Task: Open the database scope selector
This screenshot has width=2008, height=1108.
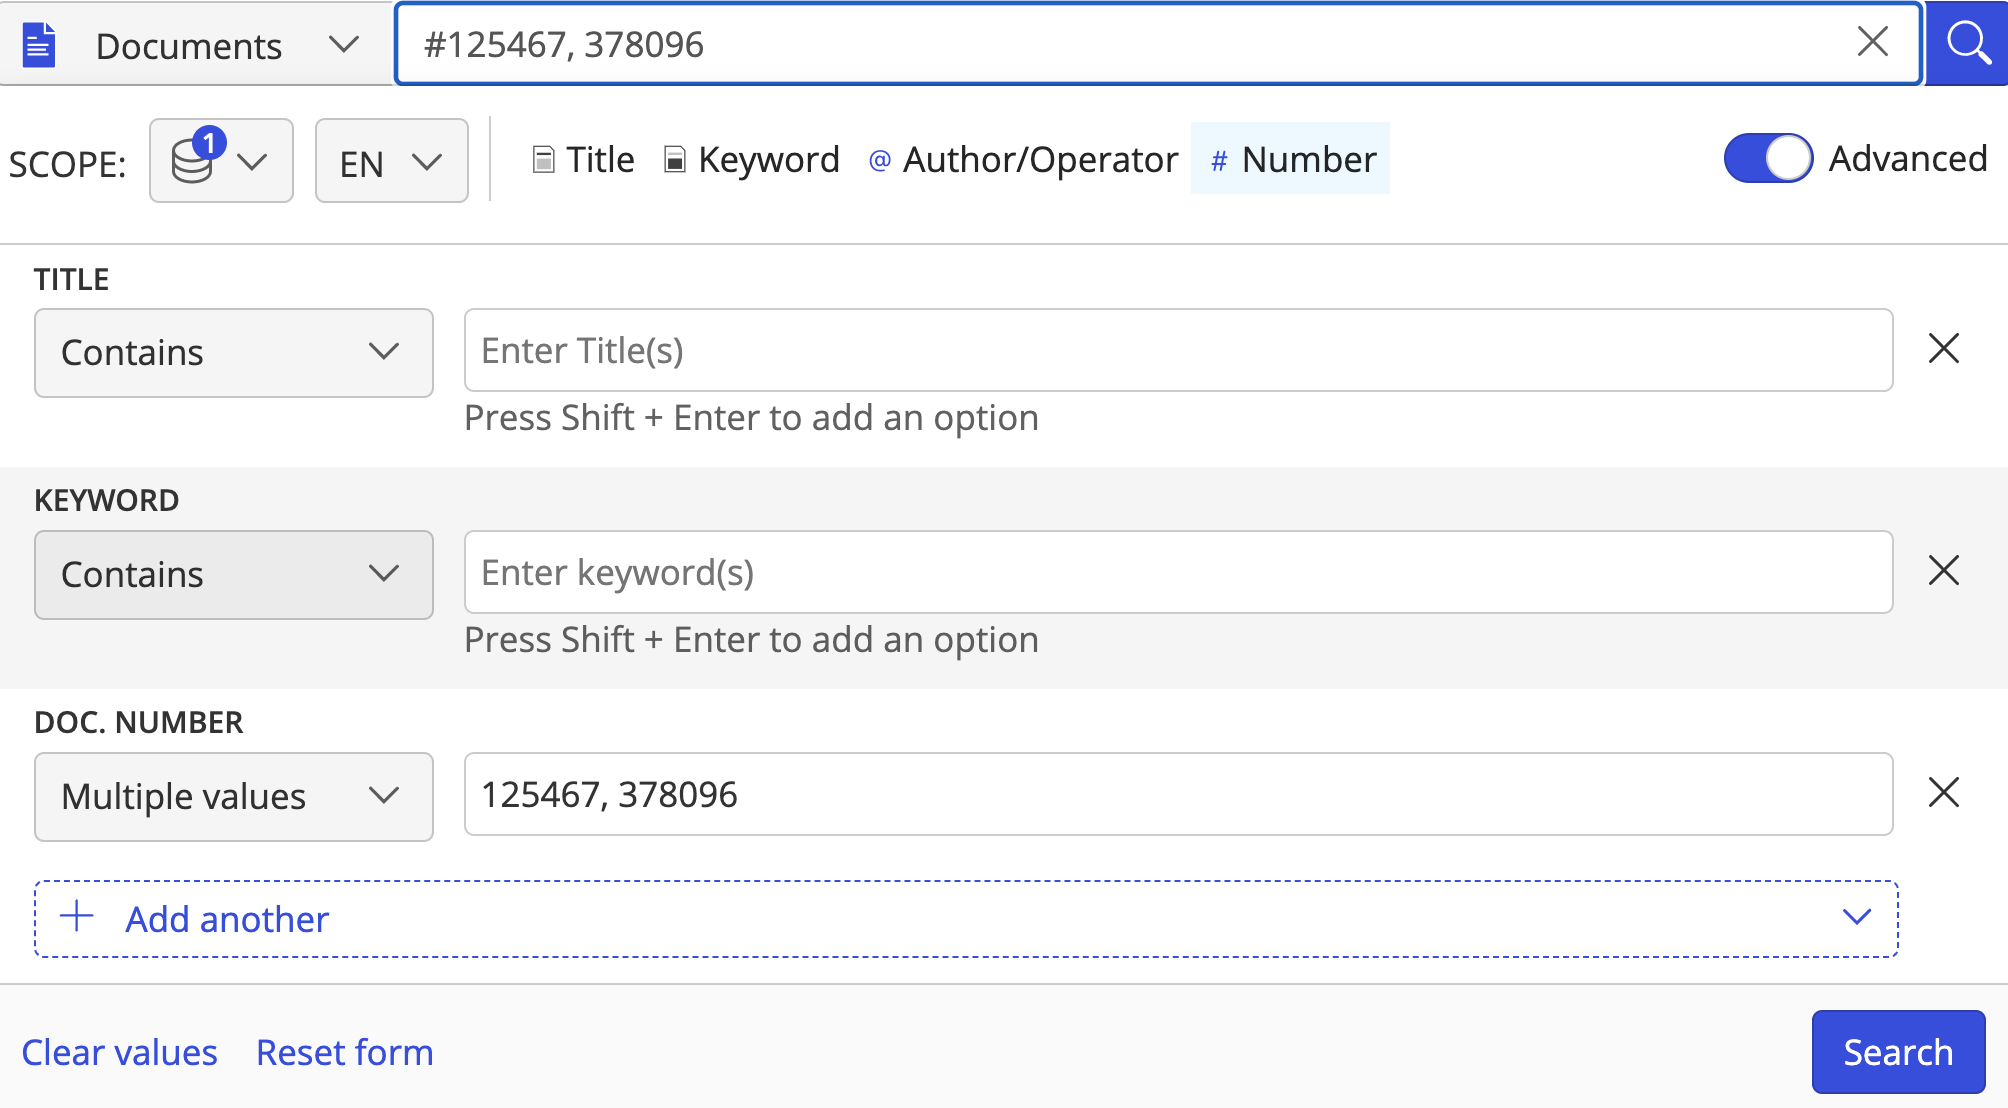Action: (221, 161)
